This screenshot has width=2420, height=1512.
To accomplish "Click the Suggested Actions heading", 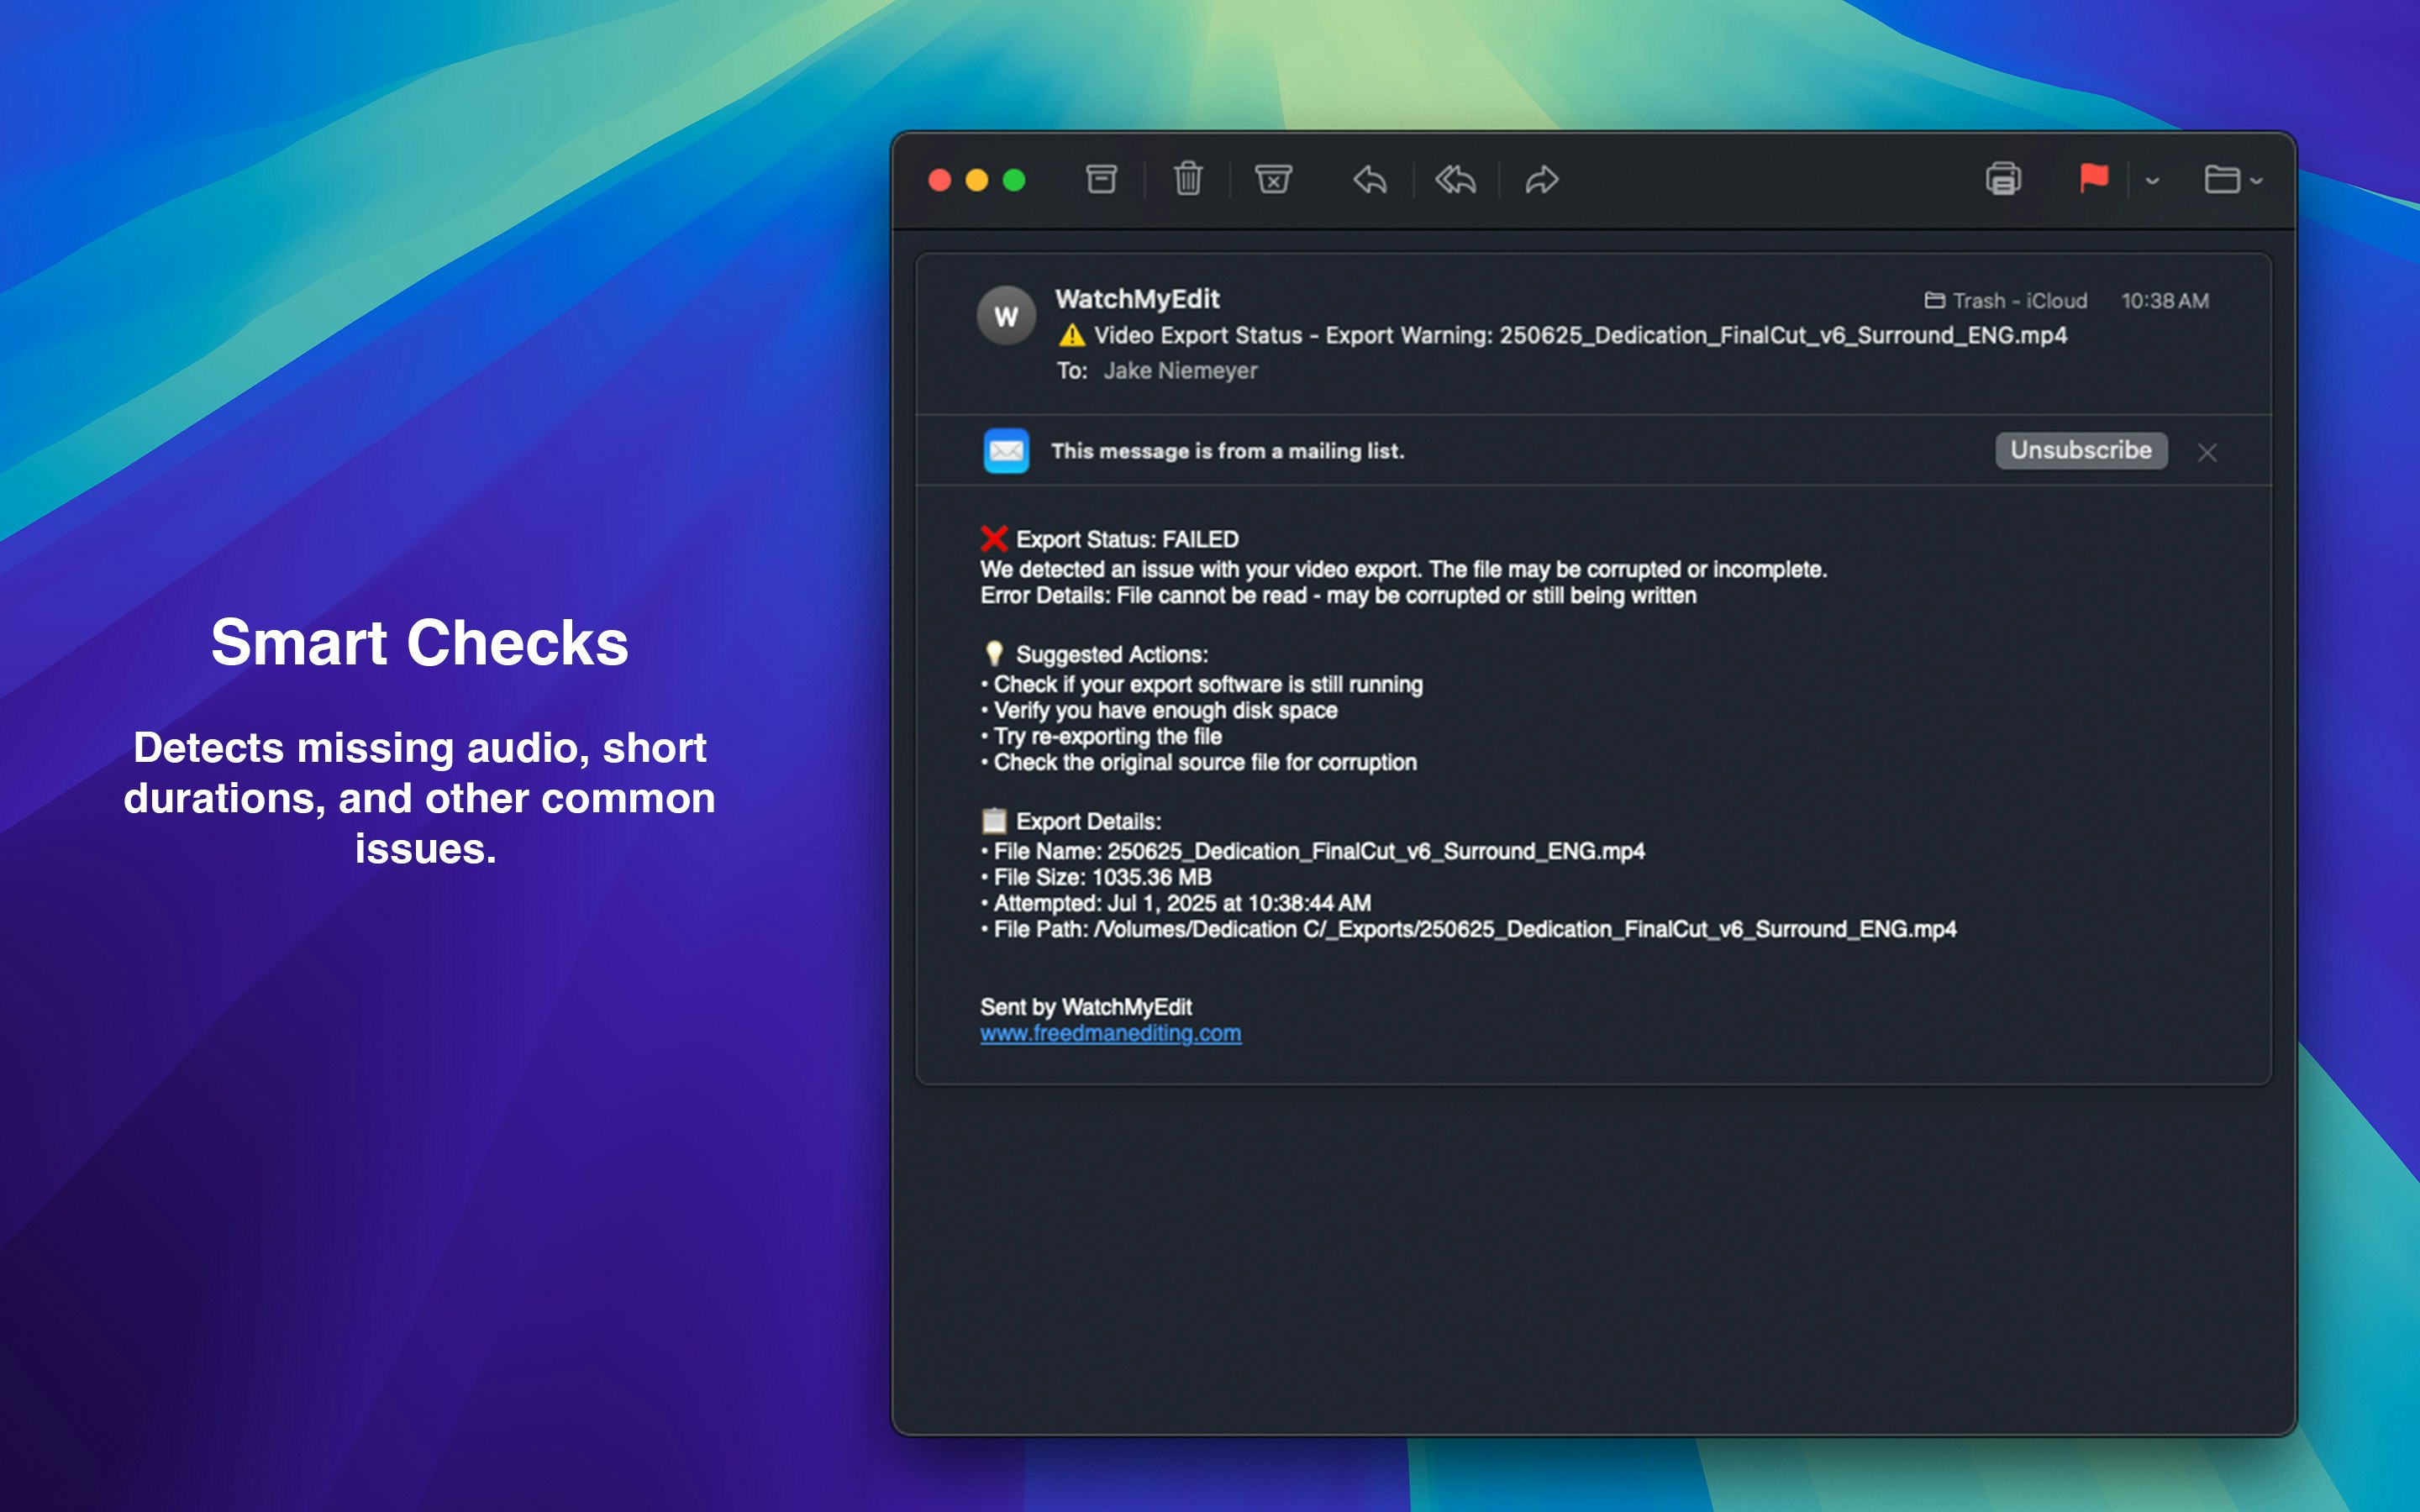I will [x=1095, y=655].
